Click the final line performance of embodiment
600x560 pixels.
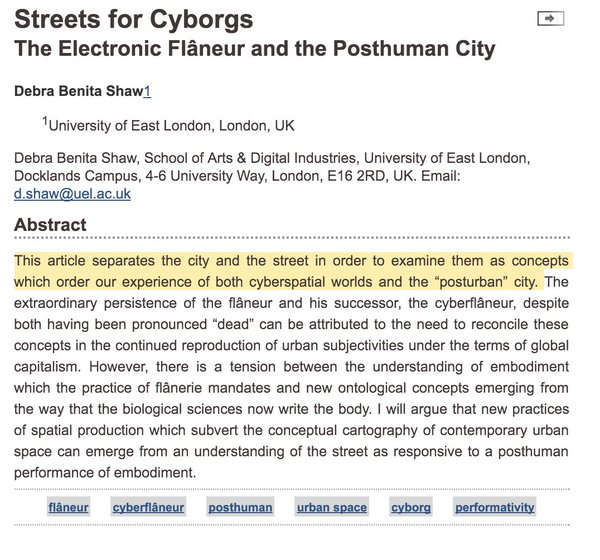105,473
